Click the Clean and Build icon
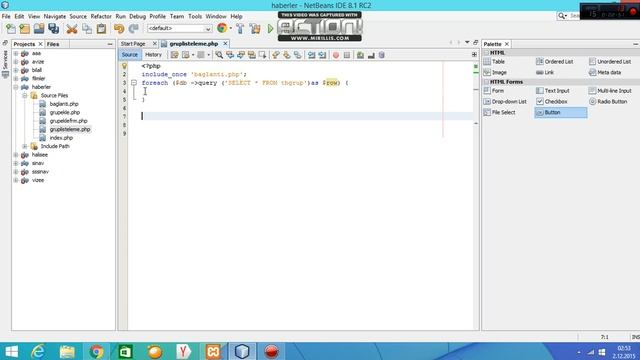The width and height of the screenshot is (640, 360). click(255, 29)
